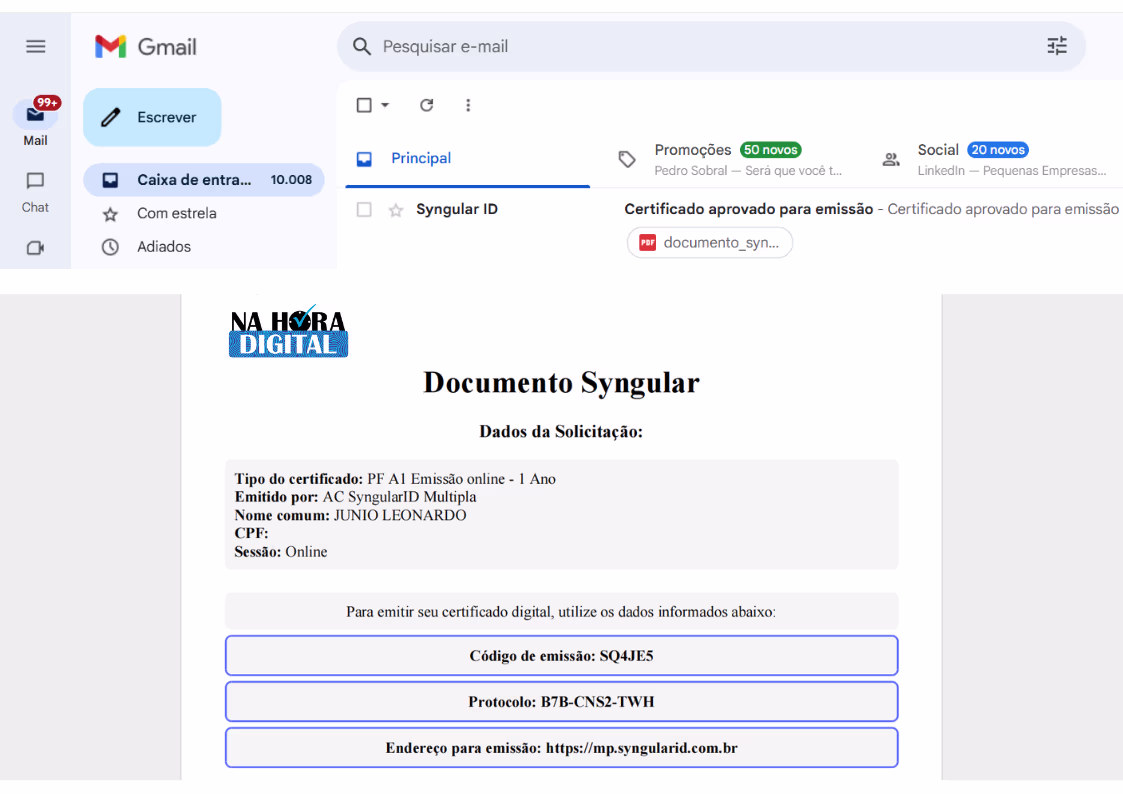Image resolution: width=1123 pixels, height=794 pixels.
Task: Click the Nome comum JUNIO LEONARDO line
Action: point(350,515)
